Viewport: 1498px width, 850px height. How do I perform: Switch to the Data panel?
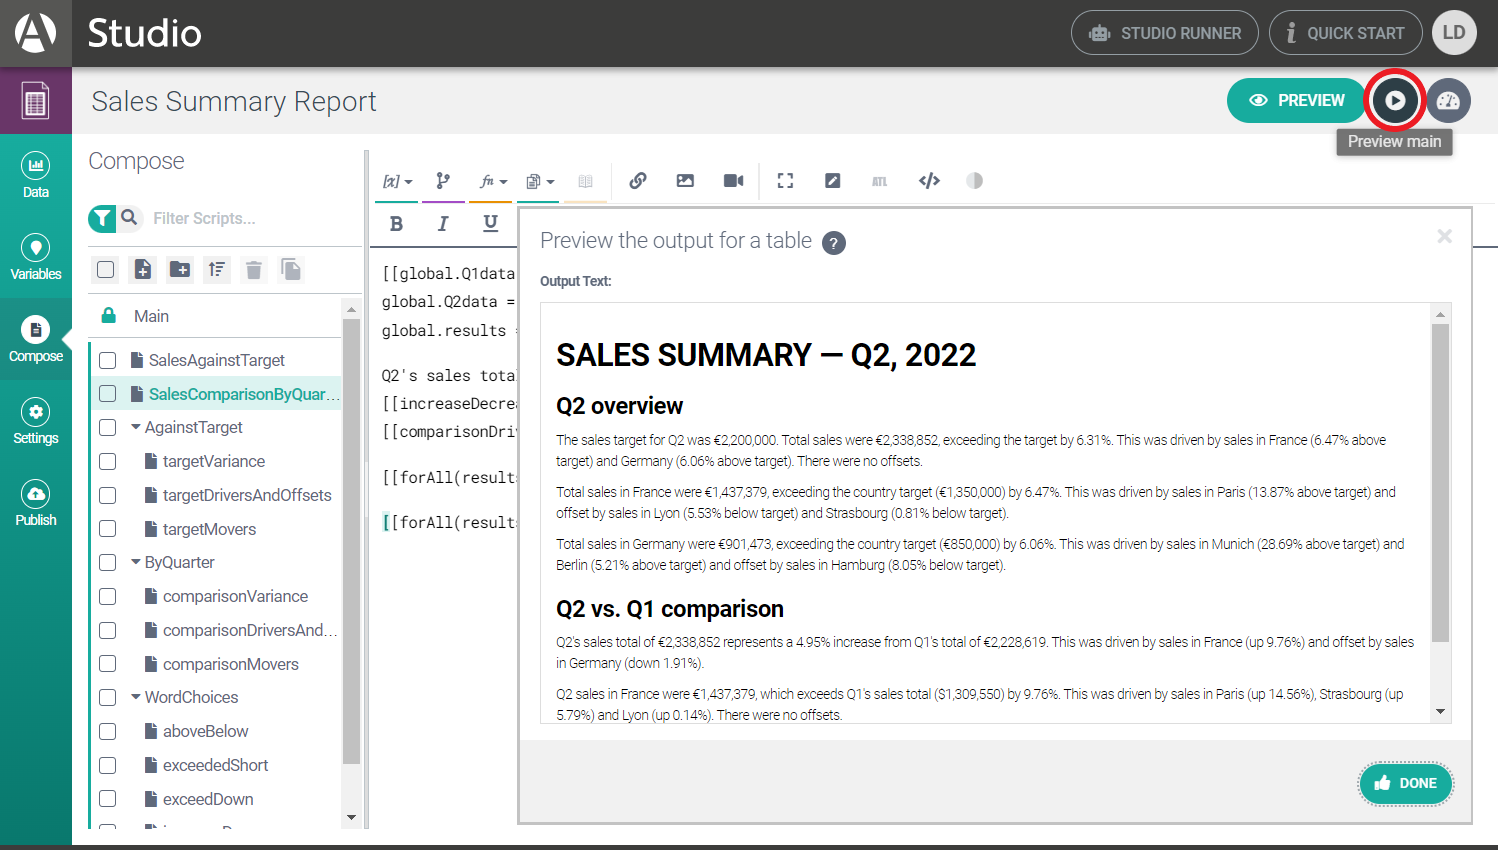(x=36, y=176)
